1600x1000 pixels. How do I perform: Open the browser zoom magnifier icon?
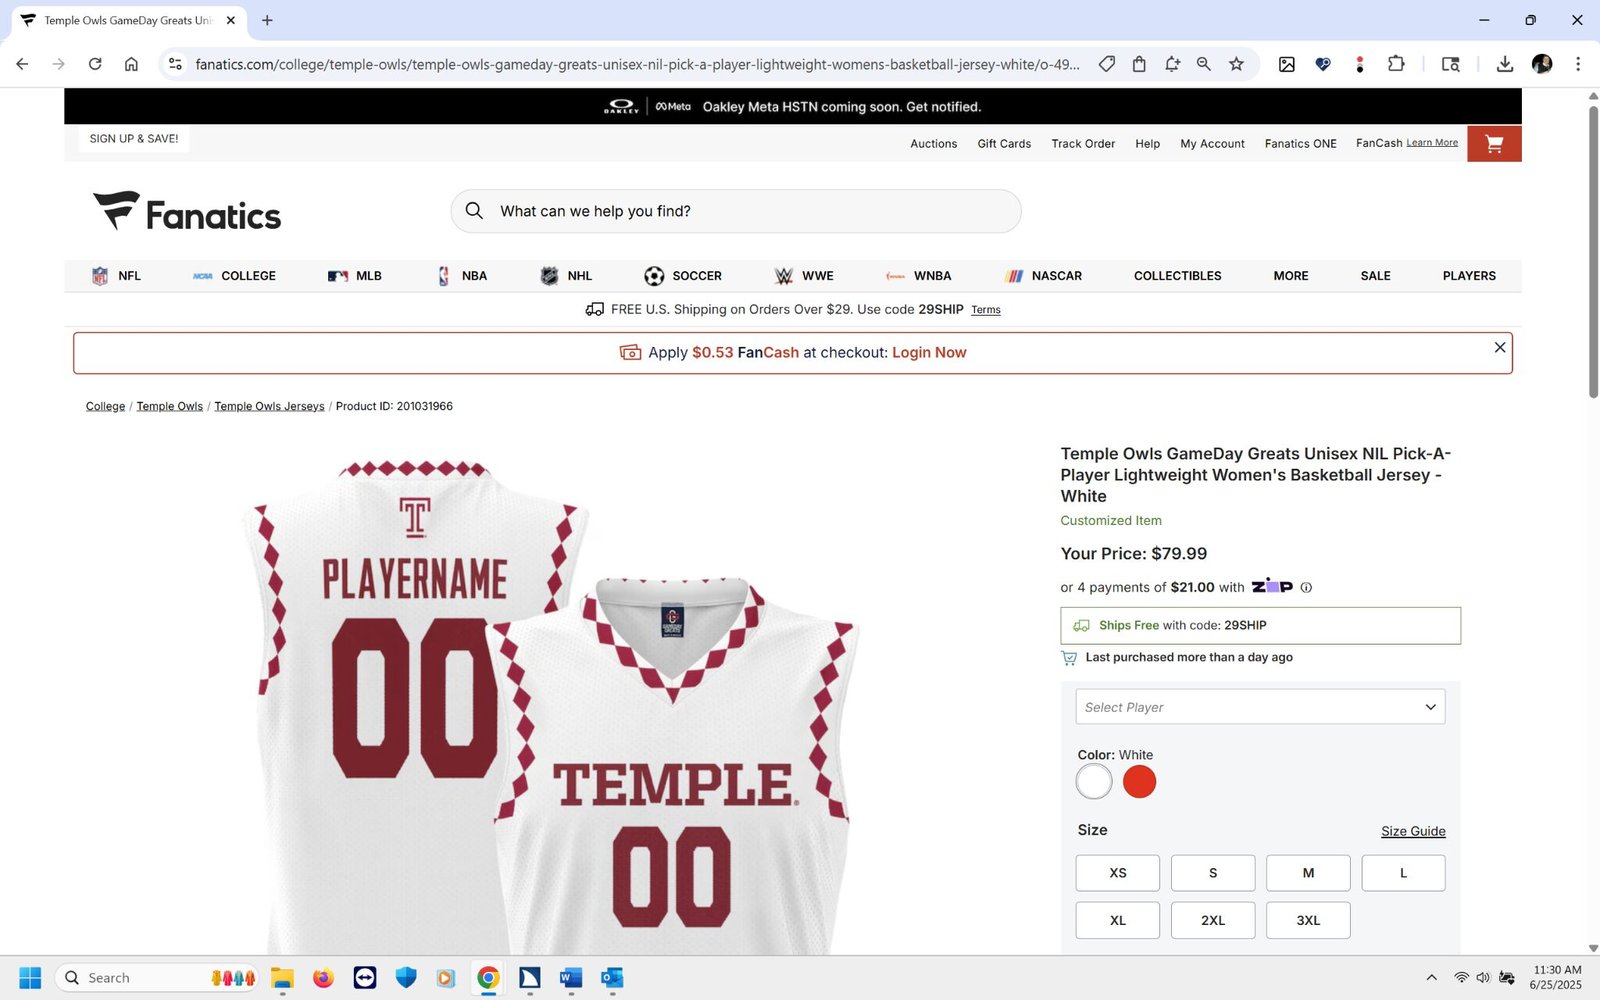point(1204,64)
